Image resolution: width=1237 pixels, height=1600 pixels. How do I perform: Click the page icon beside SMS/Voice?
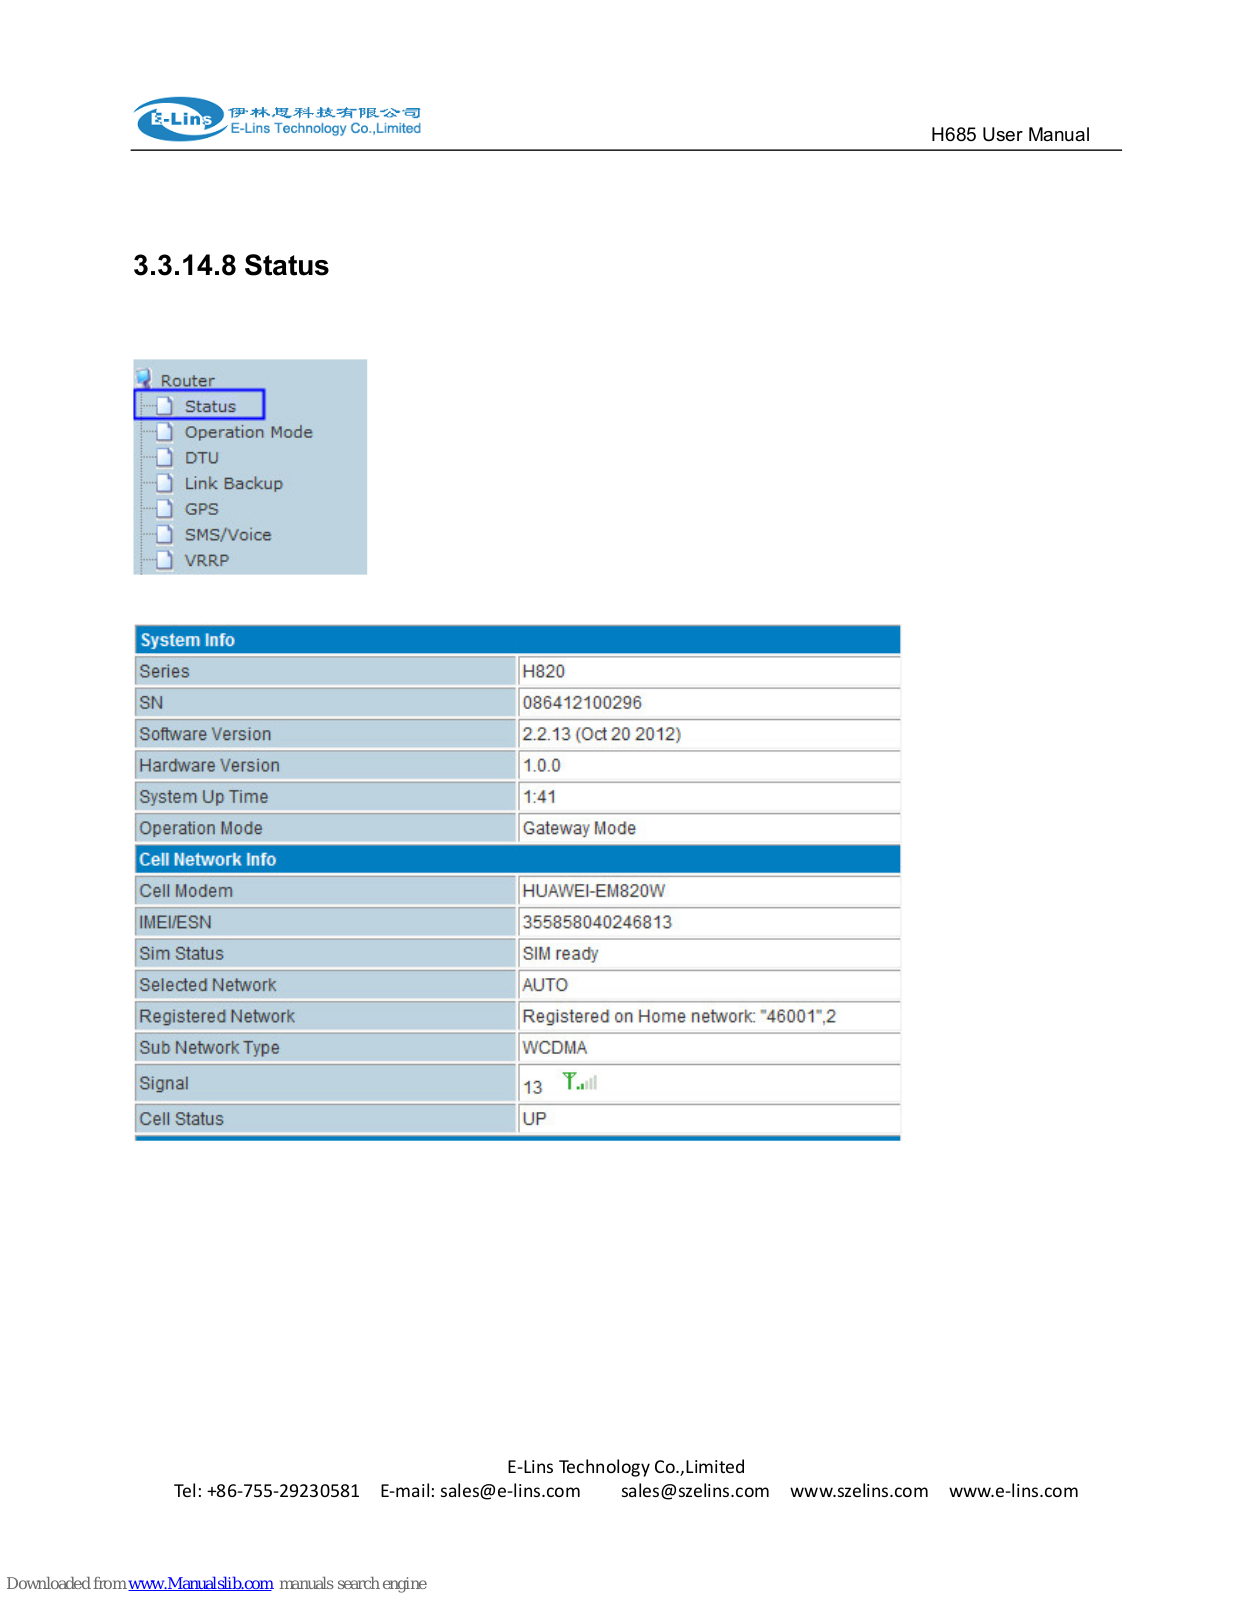click(165, 534)
